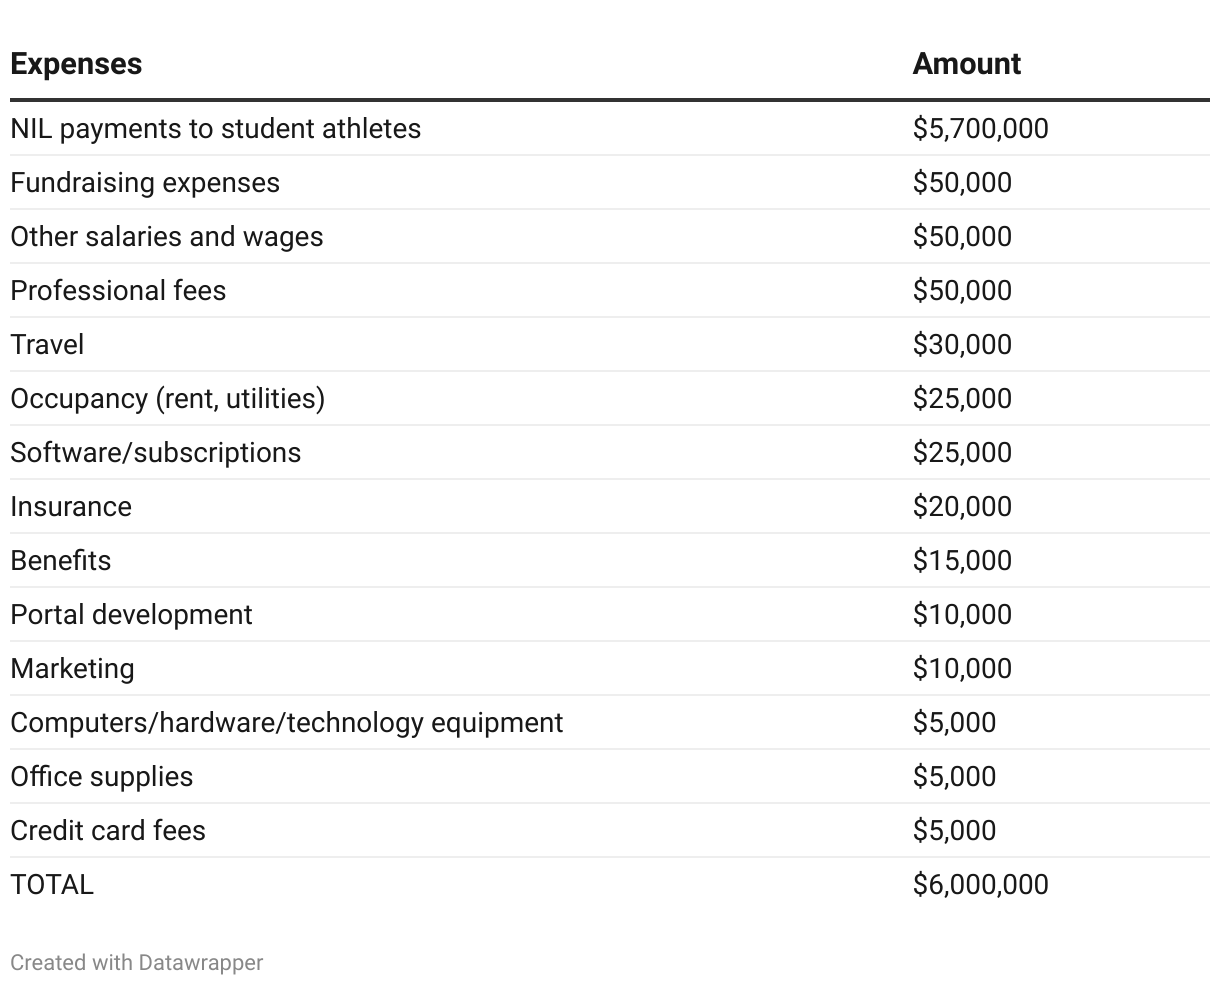1220x986 pixels.
Task: Select Occupancy (rent, utilities) row label
Action: click(167, 399)
